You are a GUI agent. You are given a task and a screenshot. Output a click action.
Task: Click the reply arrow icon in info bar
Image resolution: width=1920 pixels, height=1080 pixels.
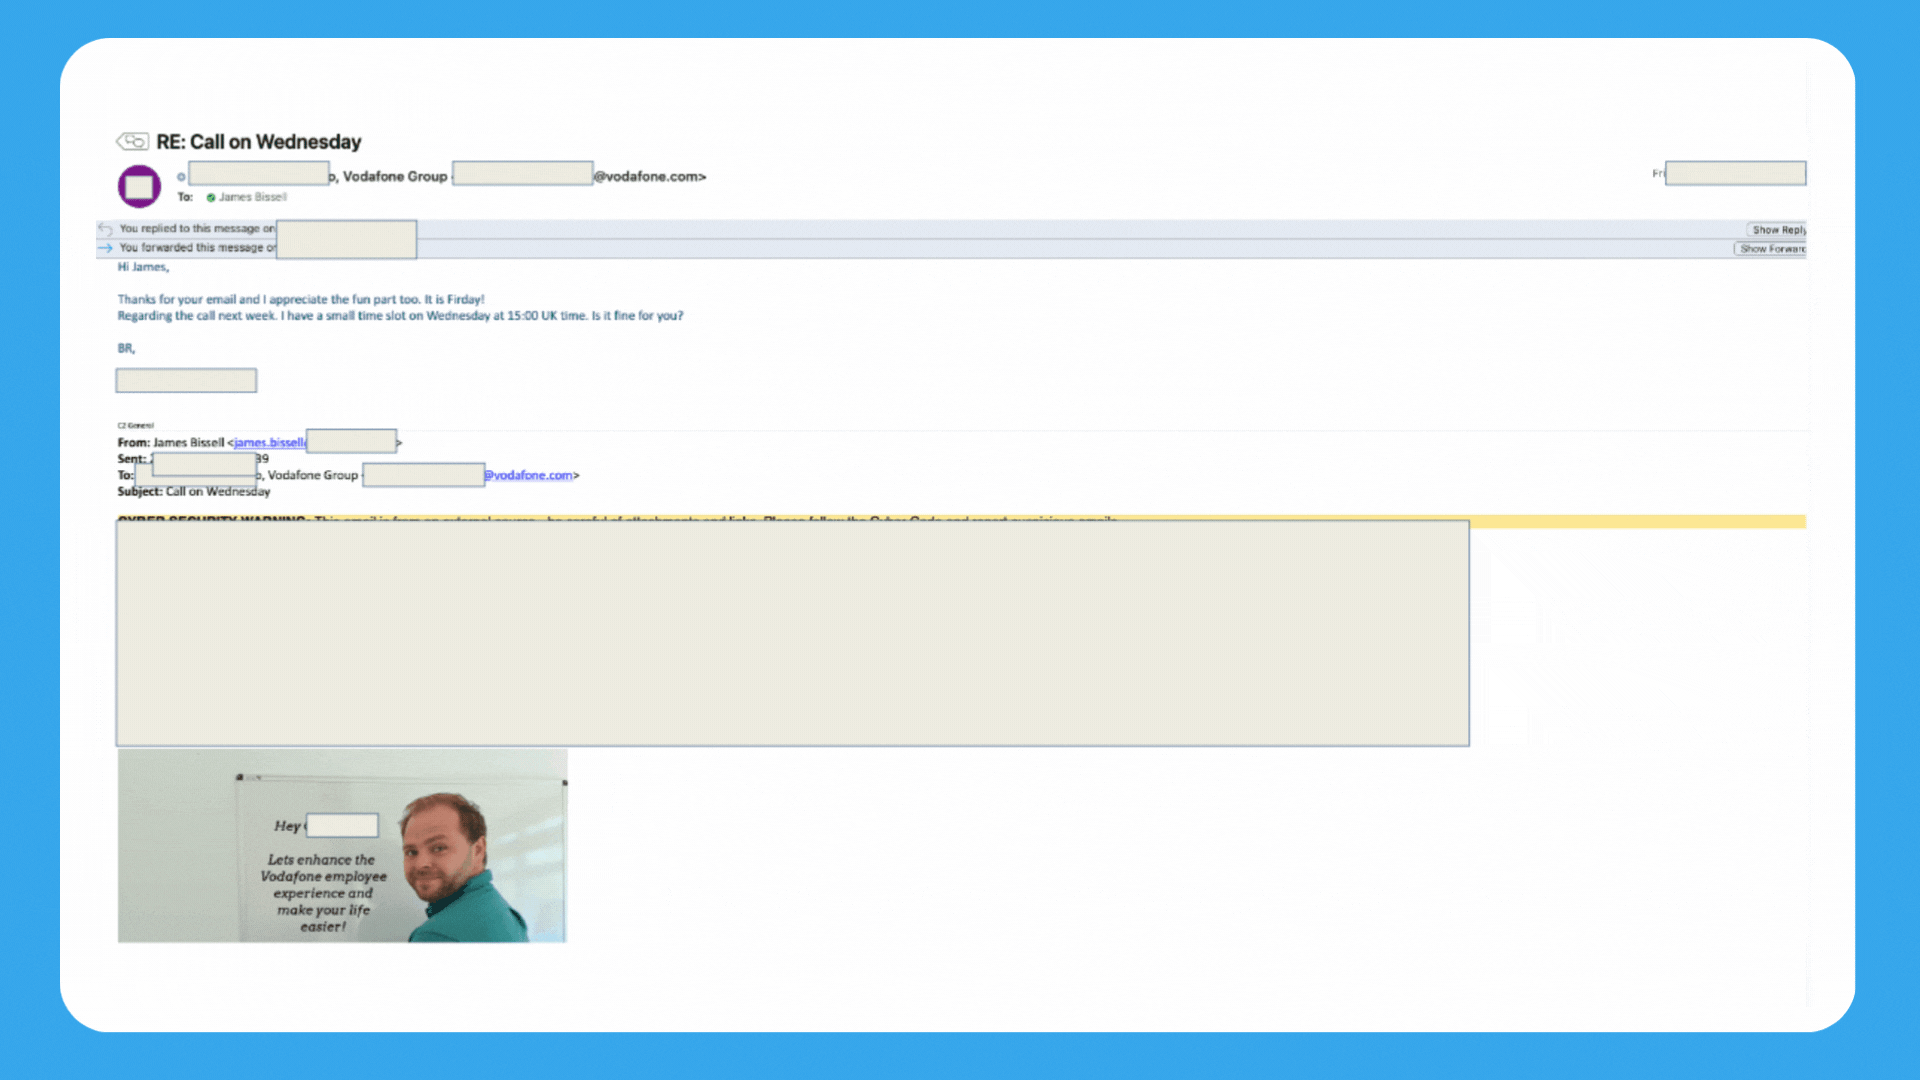pos(106,229)
